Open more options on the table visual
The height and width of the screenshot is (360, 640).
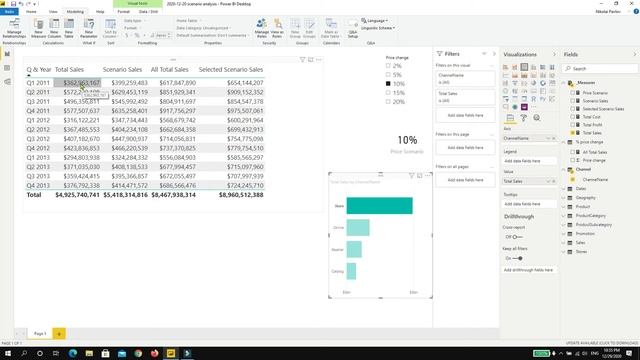319,60
